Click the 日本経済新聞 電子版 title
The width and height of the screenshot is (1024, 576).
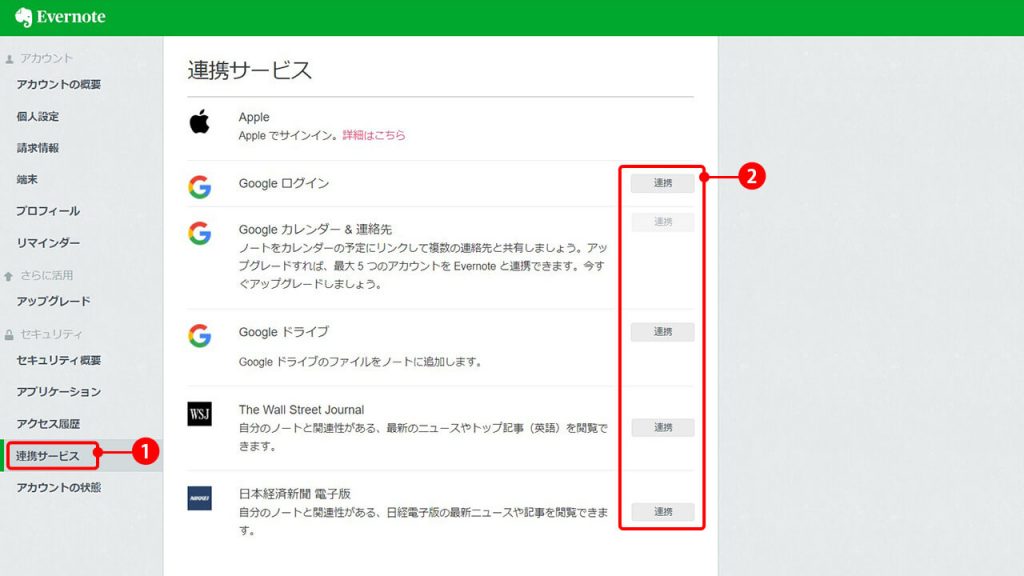pyautogui.click(x=295, y=494)
